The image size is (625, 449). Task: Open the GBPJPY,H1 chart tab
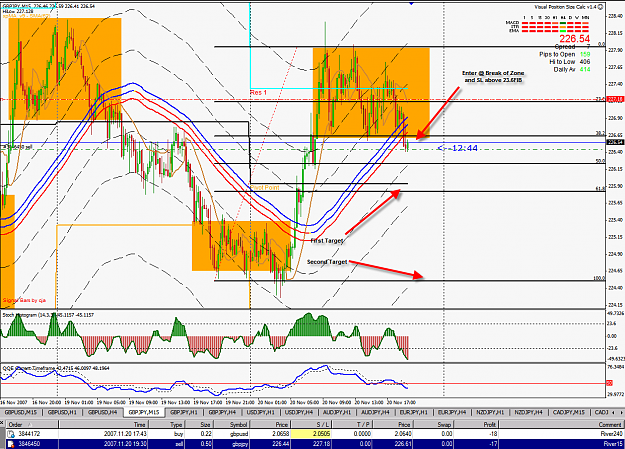(x=184, y=412)
